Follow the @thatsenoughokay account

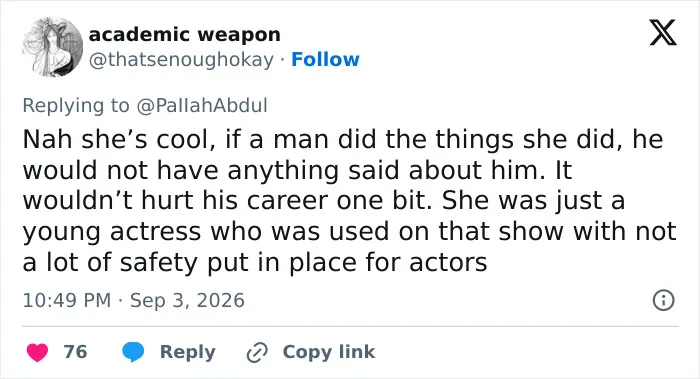(325, 59)
